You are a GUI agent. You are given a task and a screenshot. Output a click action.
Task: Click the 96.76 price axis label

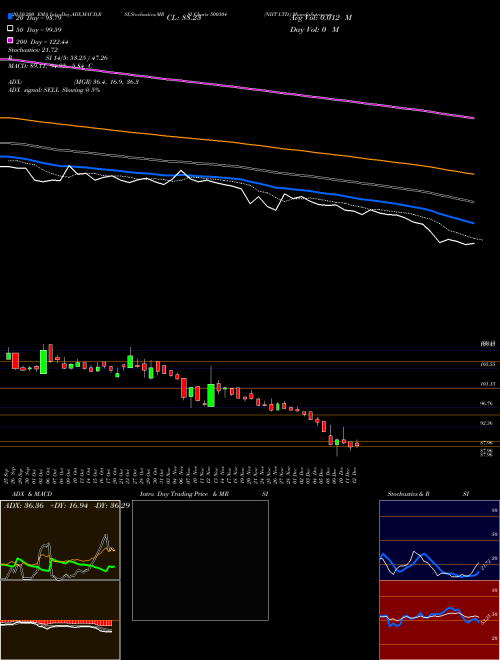tap(487, 403)
